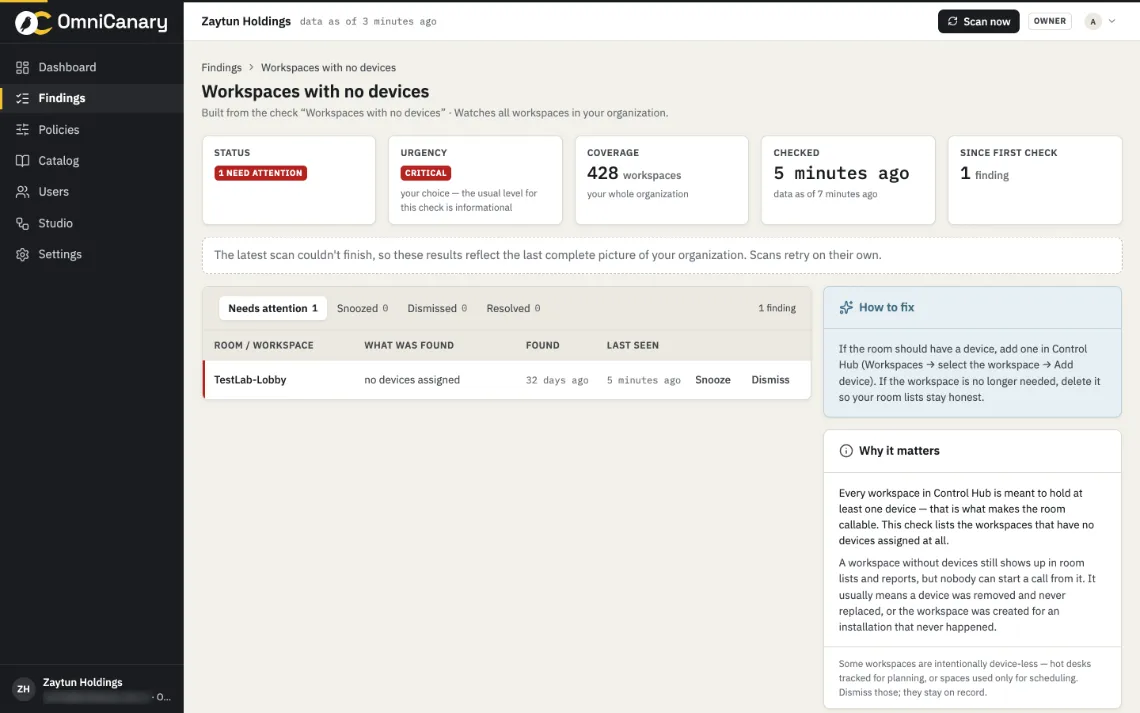Click the 1 NEED ATTENTION status badge
Viewport: 1140px width, 713px height.
point(260,173)
